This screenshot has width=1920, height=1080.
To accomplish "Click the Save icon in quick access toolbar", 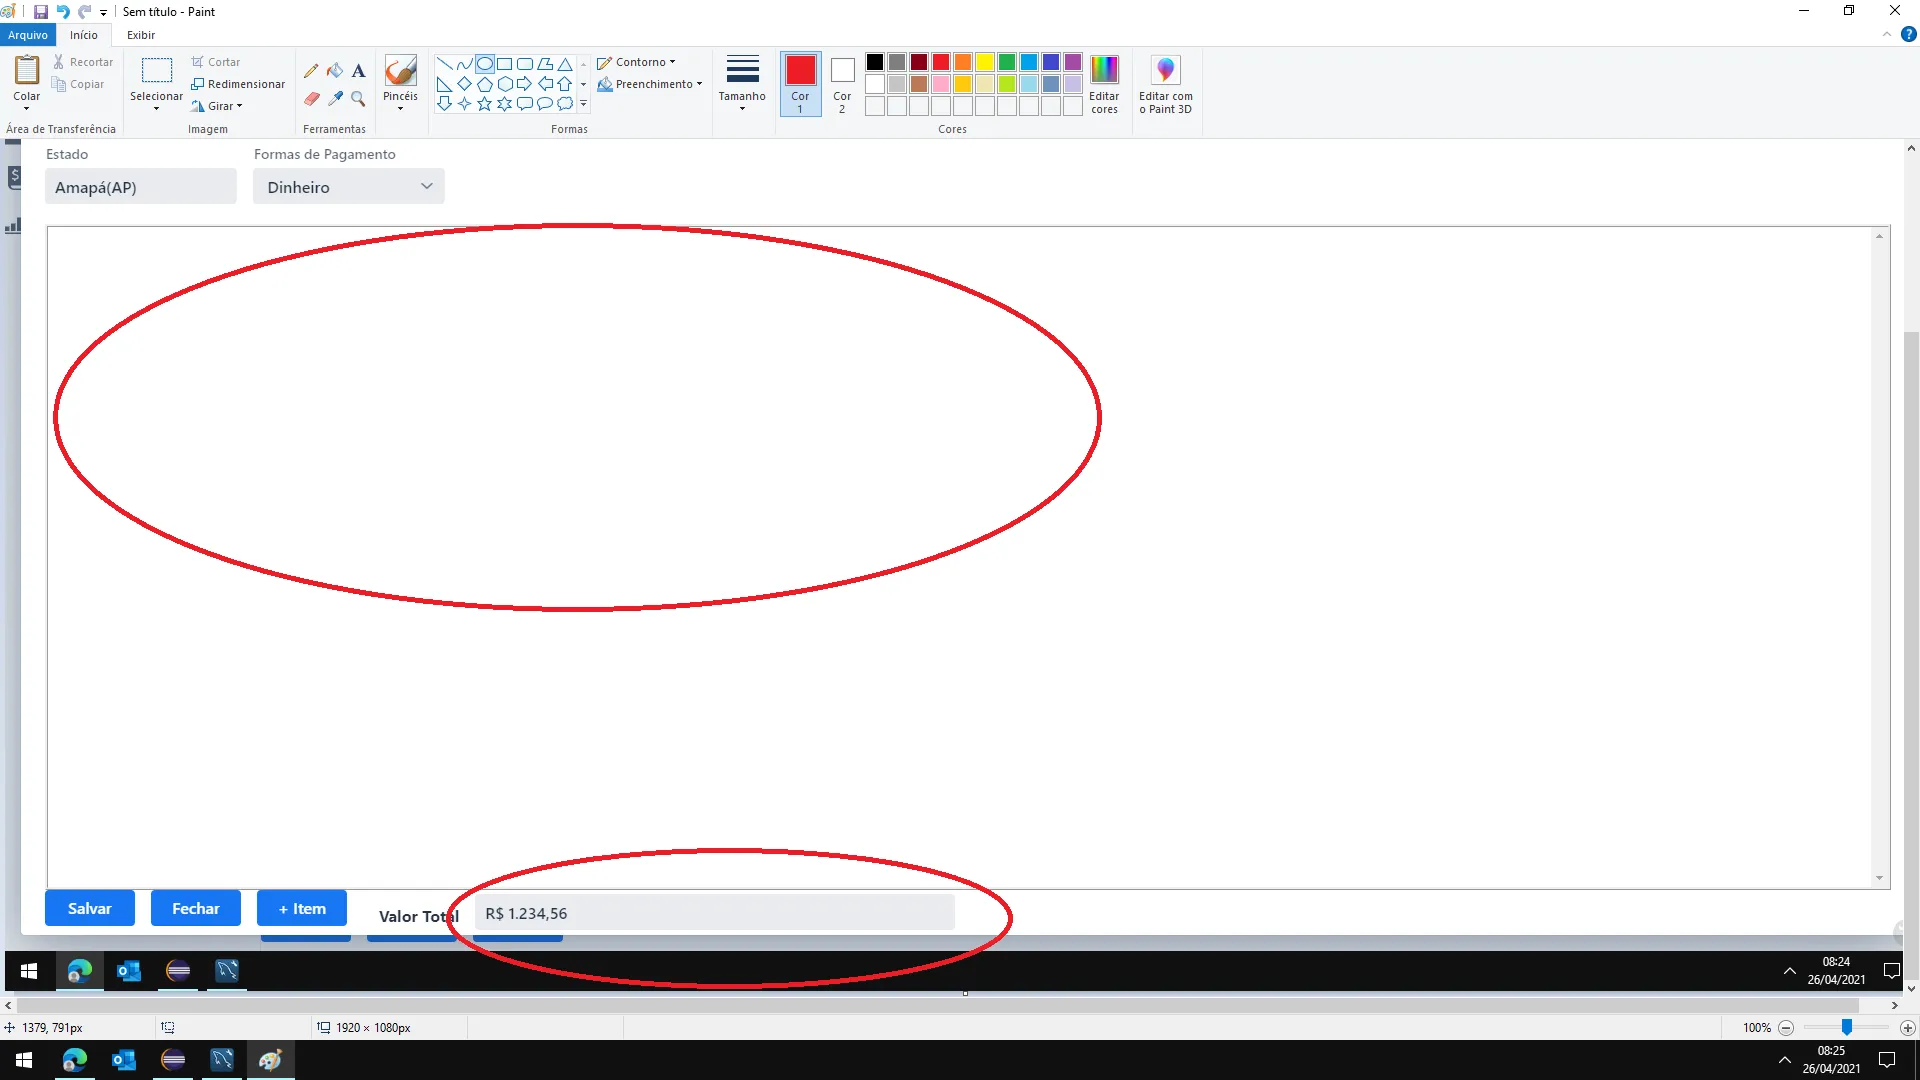I will (x=41, y=12).
